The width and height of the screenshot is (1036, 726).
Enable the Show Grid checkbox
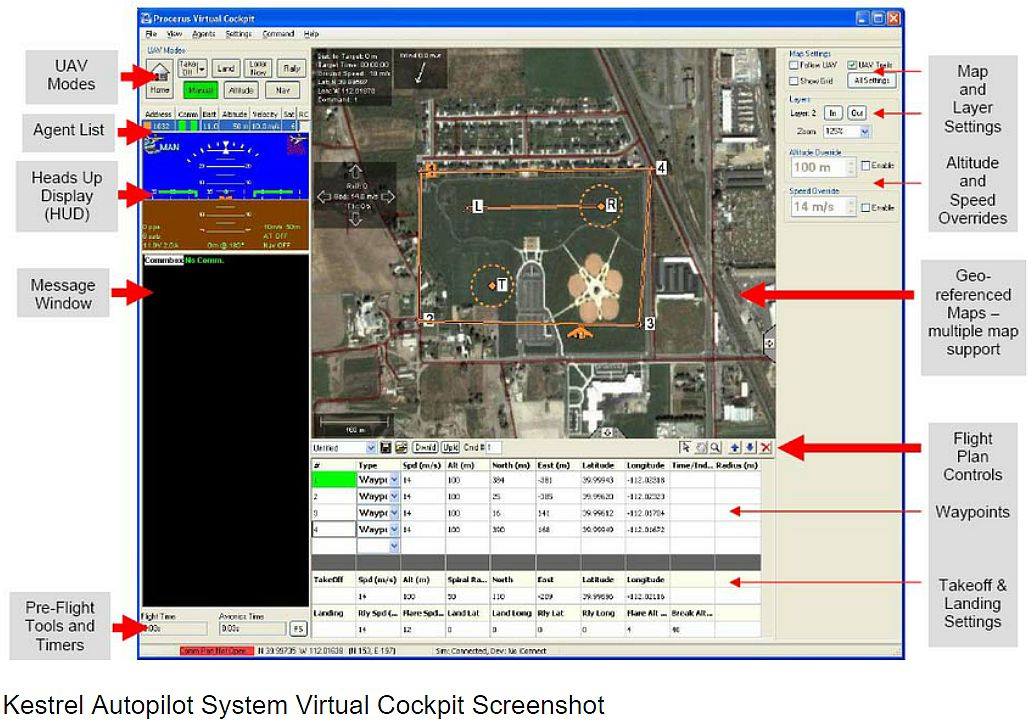pos(794,81)
